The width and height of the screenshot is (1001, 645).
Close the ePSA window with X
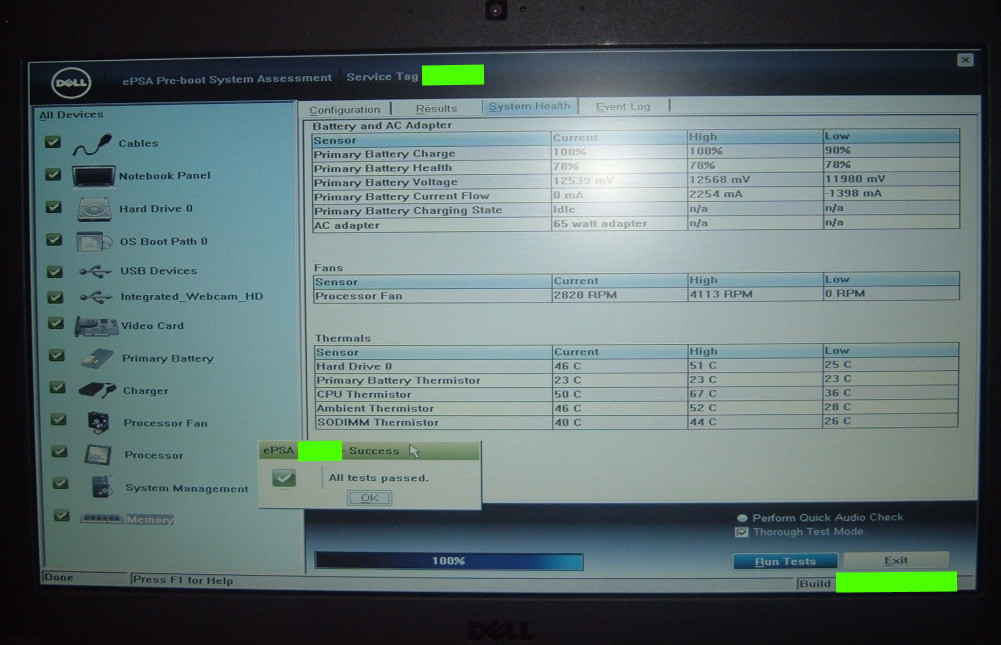[965, 59]
